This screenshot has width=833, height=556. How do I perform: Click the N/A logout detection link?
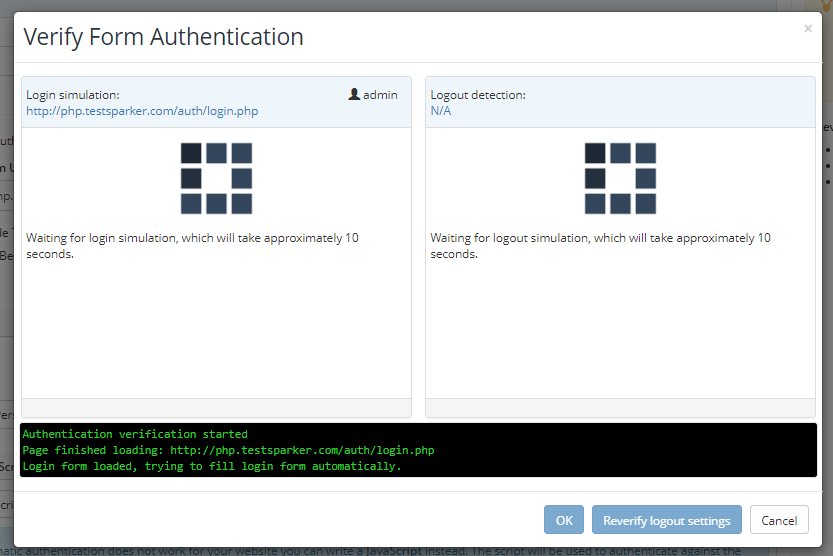click(440, 110)
